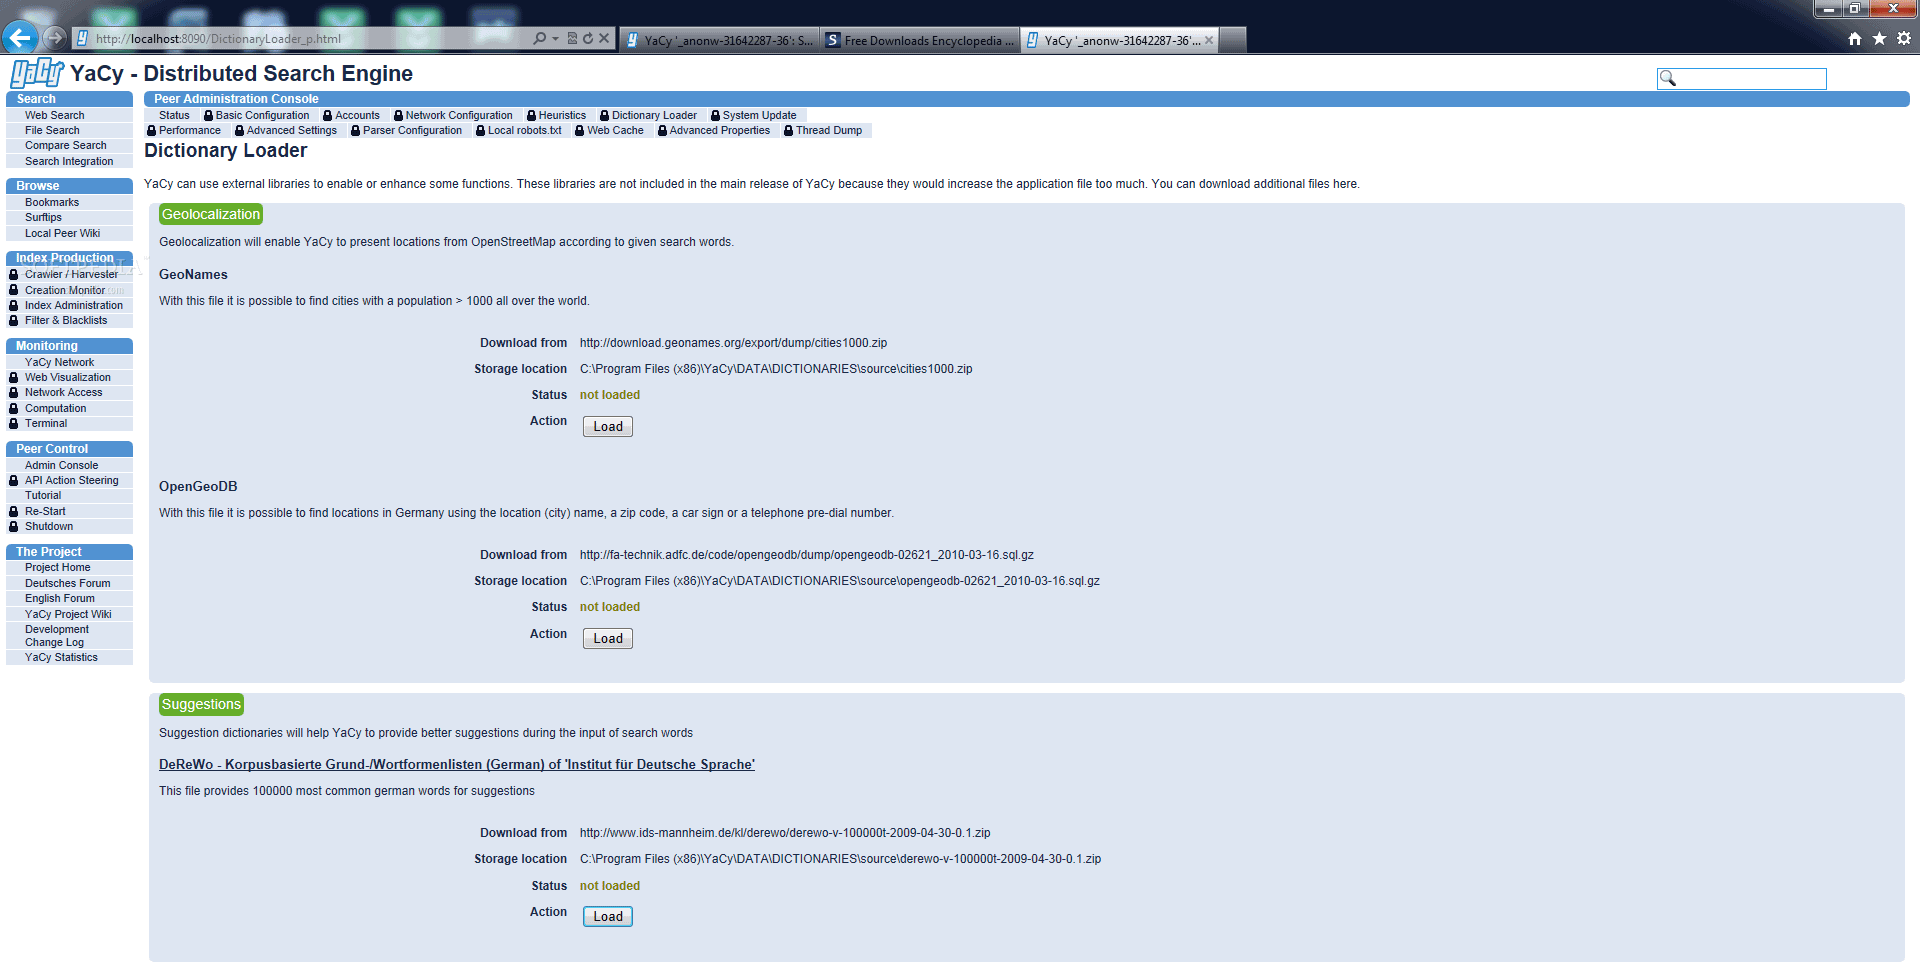Open browser tools gear icon
This screenshot has height=972, width=1920.
[x=1903, y=38]
